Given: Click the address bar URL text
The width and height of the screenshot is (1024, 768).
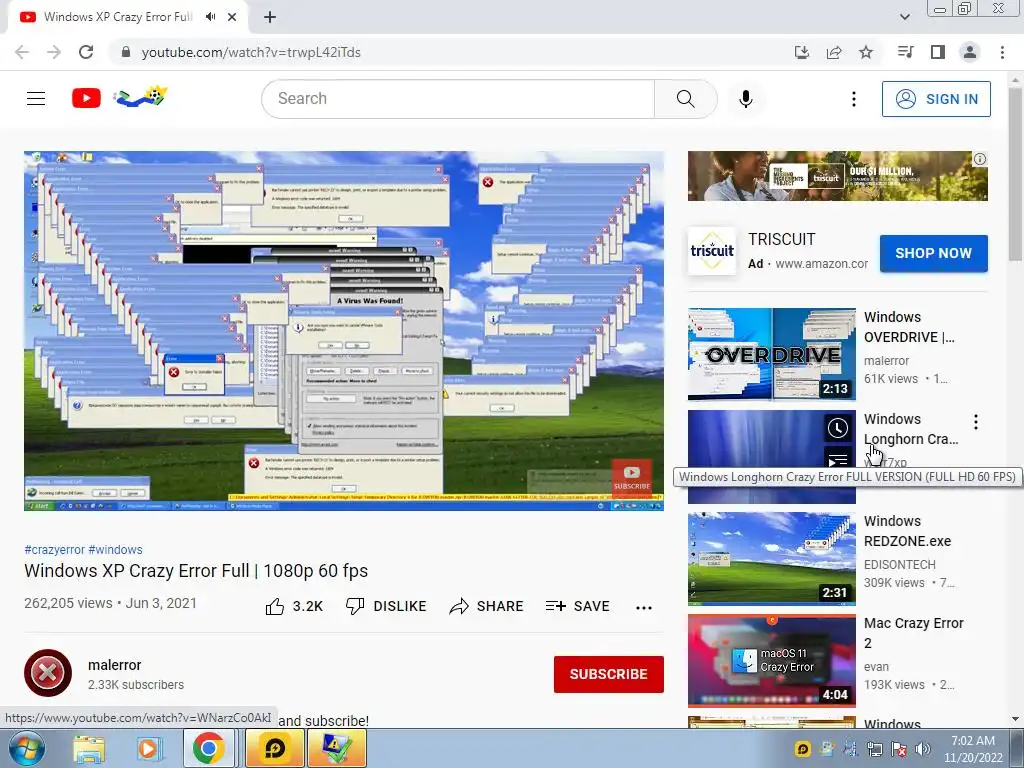Looking at the screenshot, I should coord(251,52).
